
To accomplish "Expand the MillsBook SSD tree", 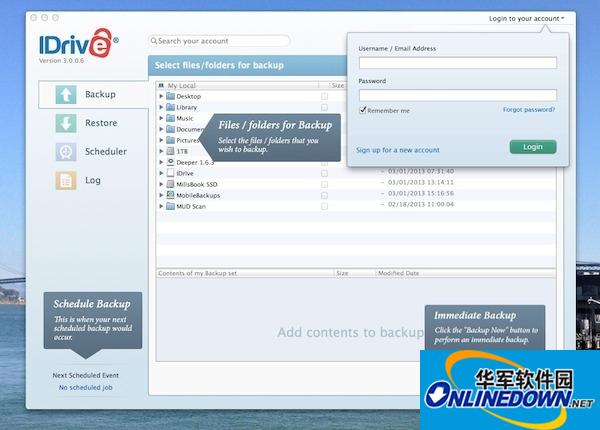I will pyautogui.click(x=161, y=184).
